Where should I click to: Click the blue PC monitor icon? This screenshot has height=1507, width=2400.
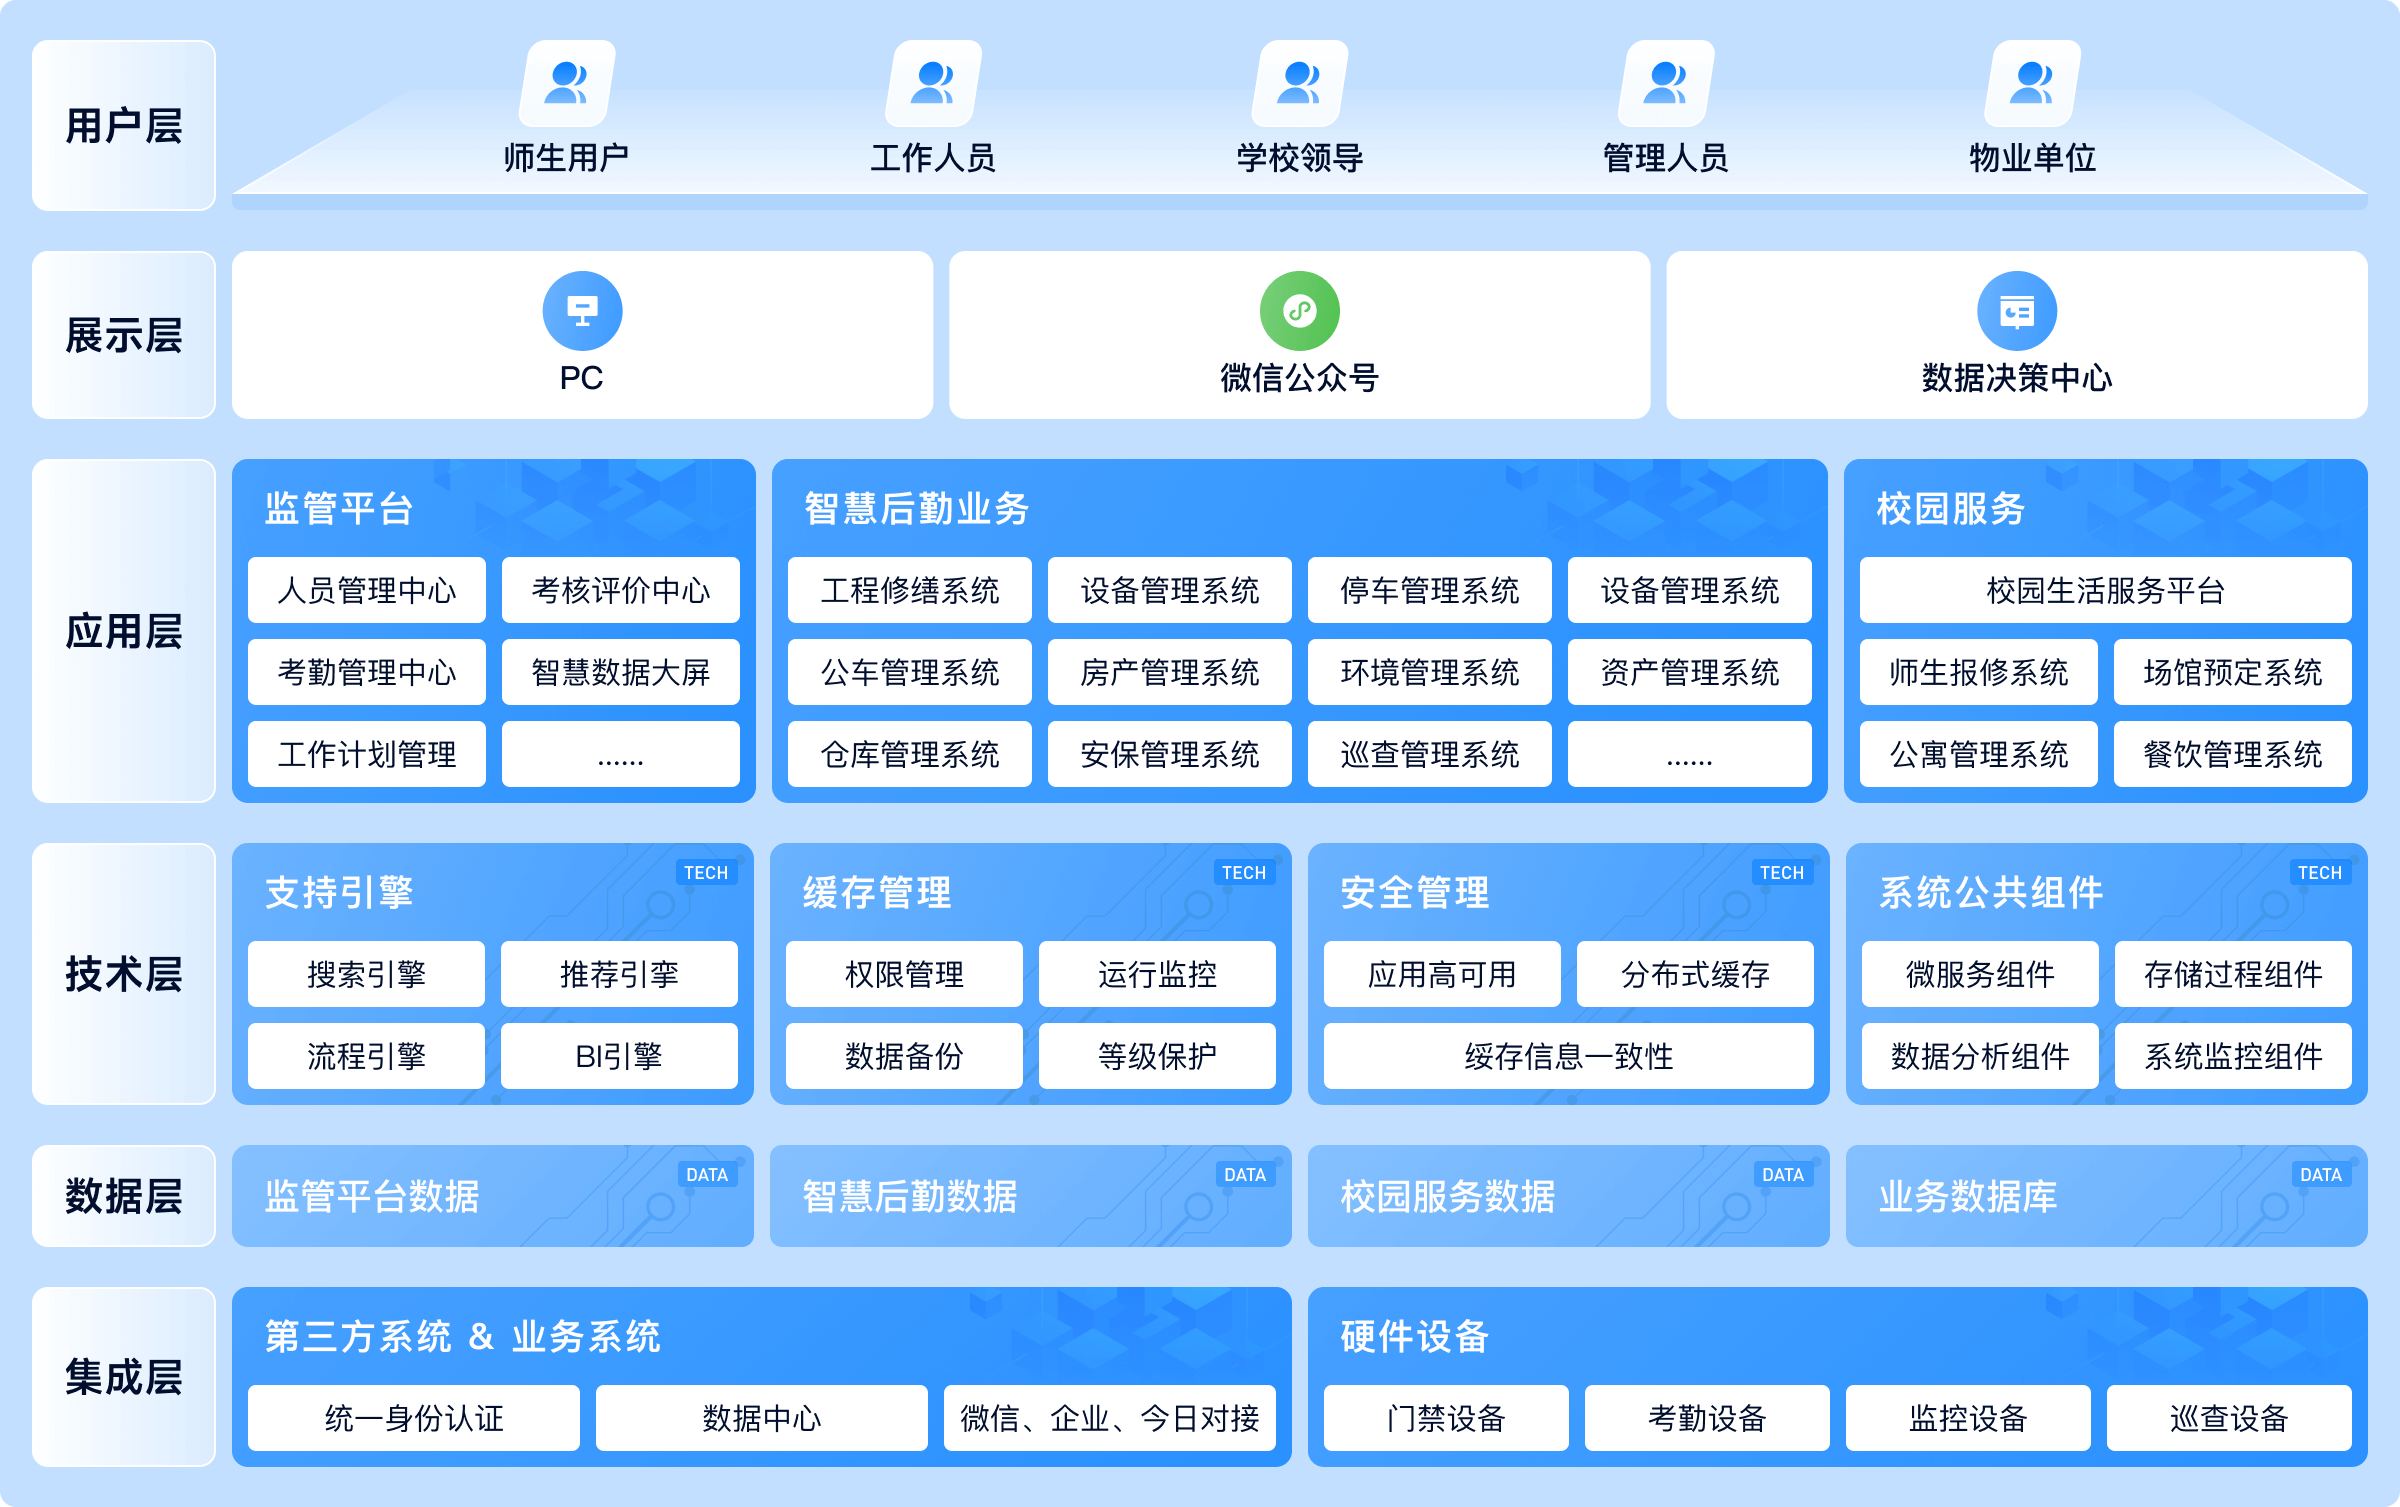(582, 311)
